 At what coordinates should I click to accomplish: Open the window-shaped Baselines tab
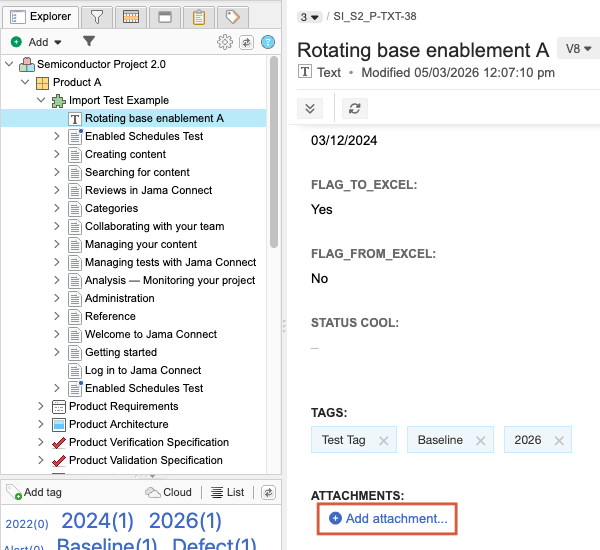pos(165,17)
